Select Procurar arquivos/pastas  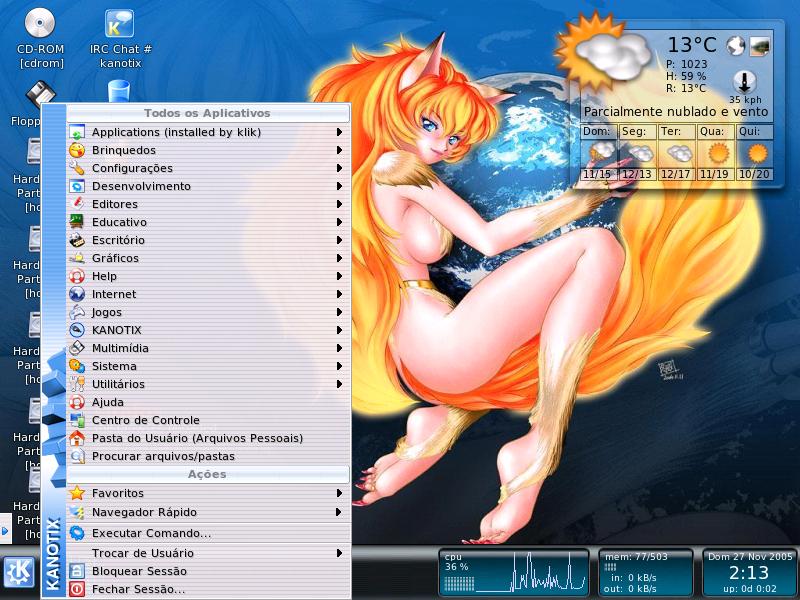(x=208, y=456)
